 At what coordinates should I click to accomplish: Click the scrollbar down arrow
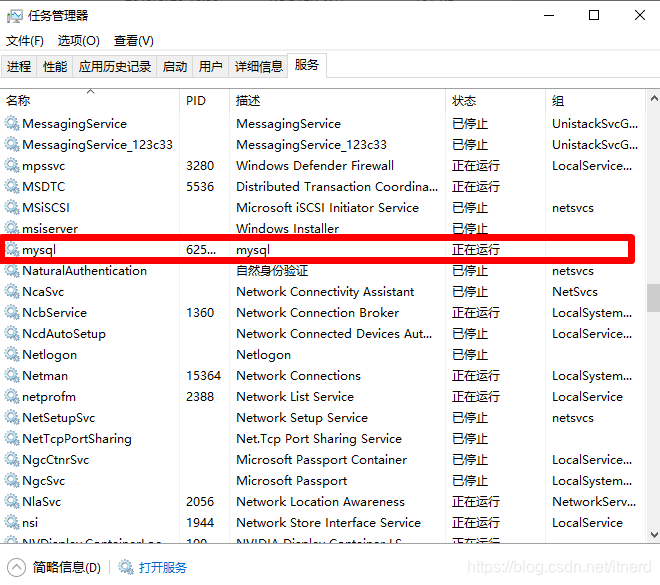pos(654,535)
